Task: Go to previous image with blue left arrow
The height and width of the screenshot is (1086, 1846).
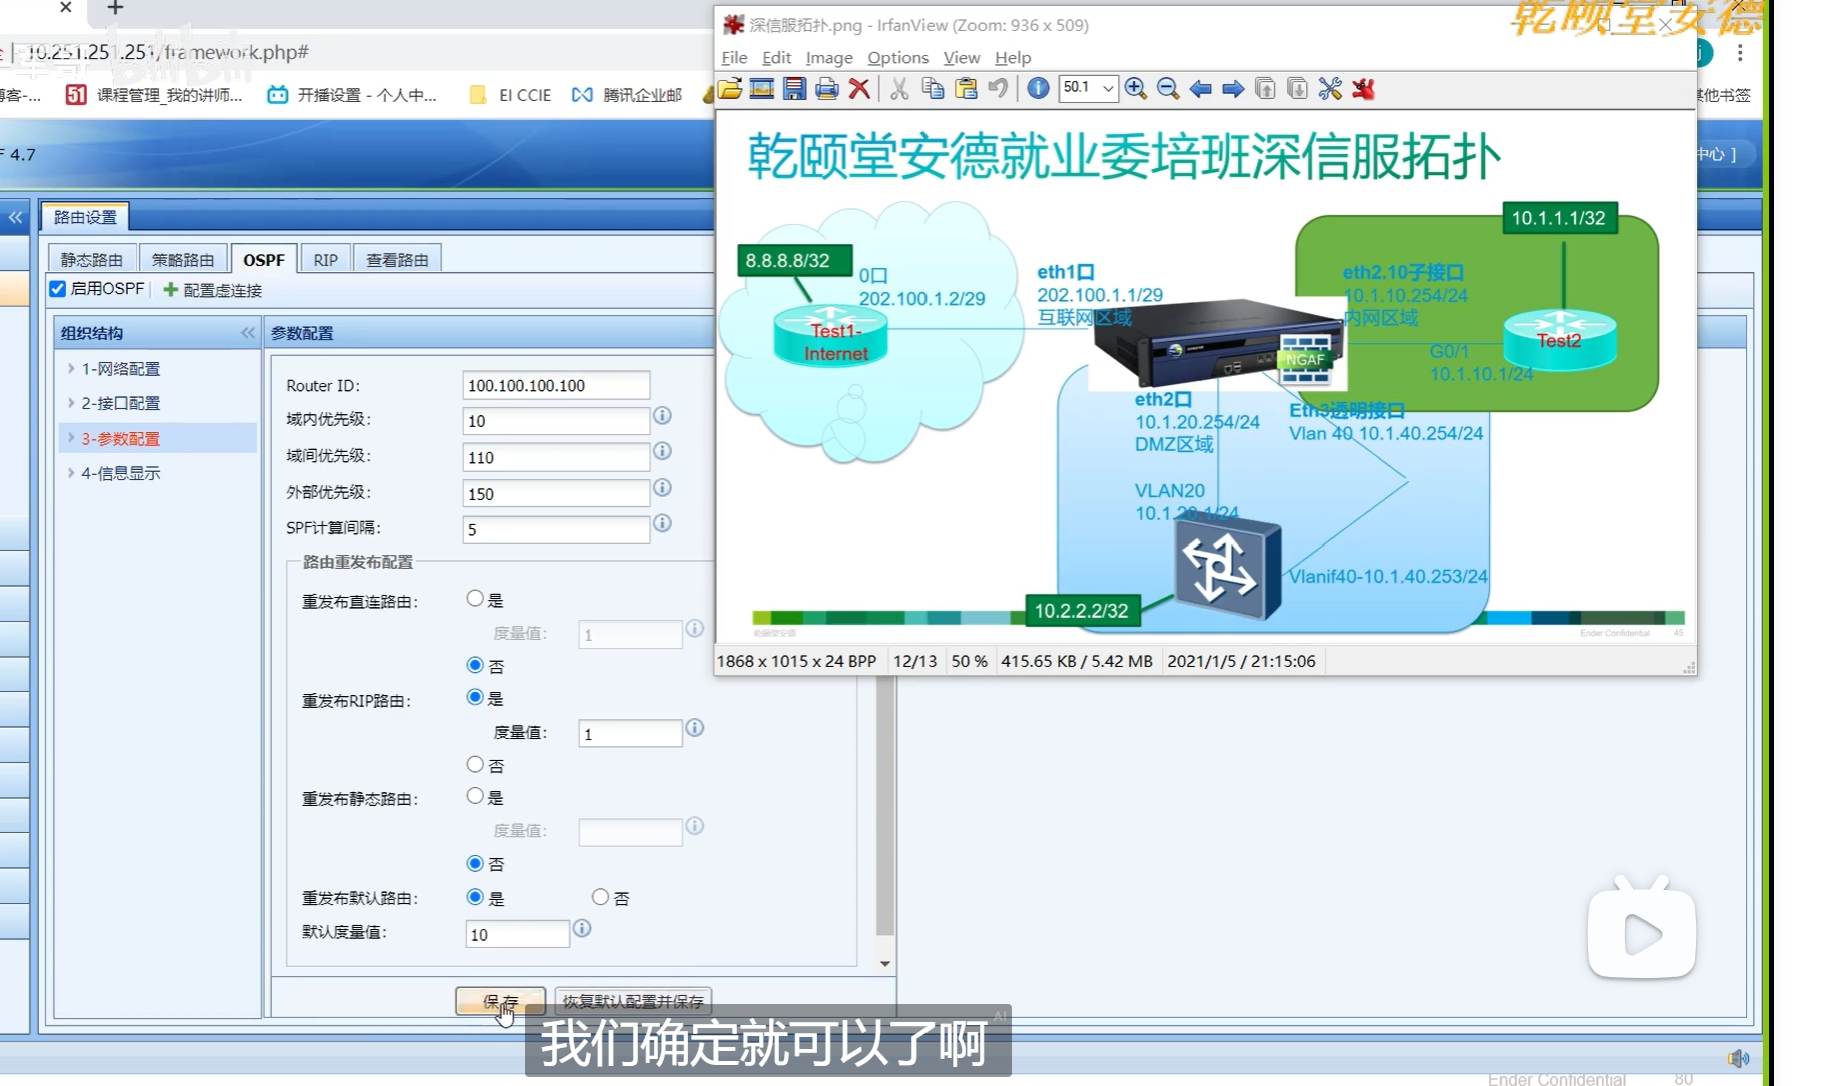Action: pos(1201,89)
